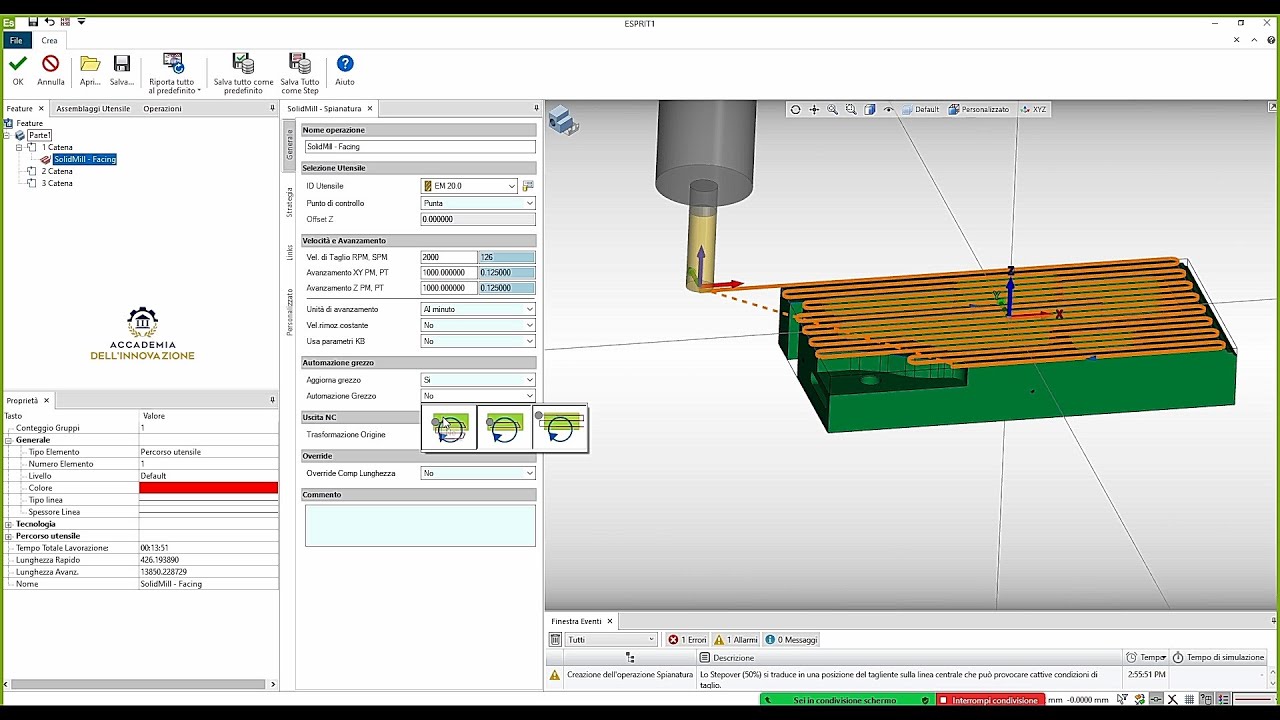Select 3 Catena in feature tree
This screenshot has height=720, width=1280.
[x=57, y=183]
